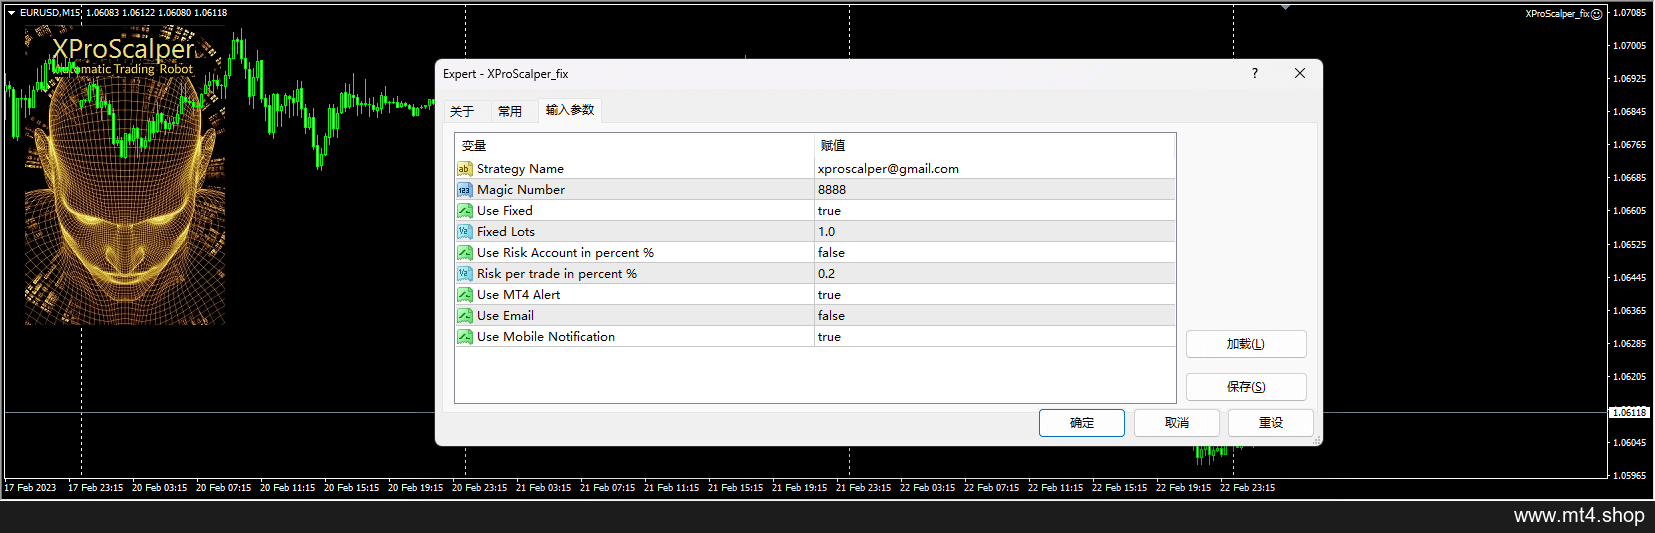
Task: Click the Risk per trade row icon
Action: [x=465, y=274]
